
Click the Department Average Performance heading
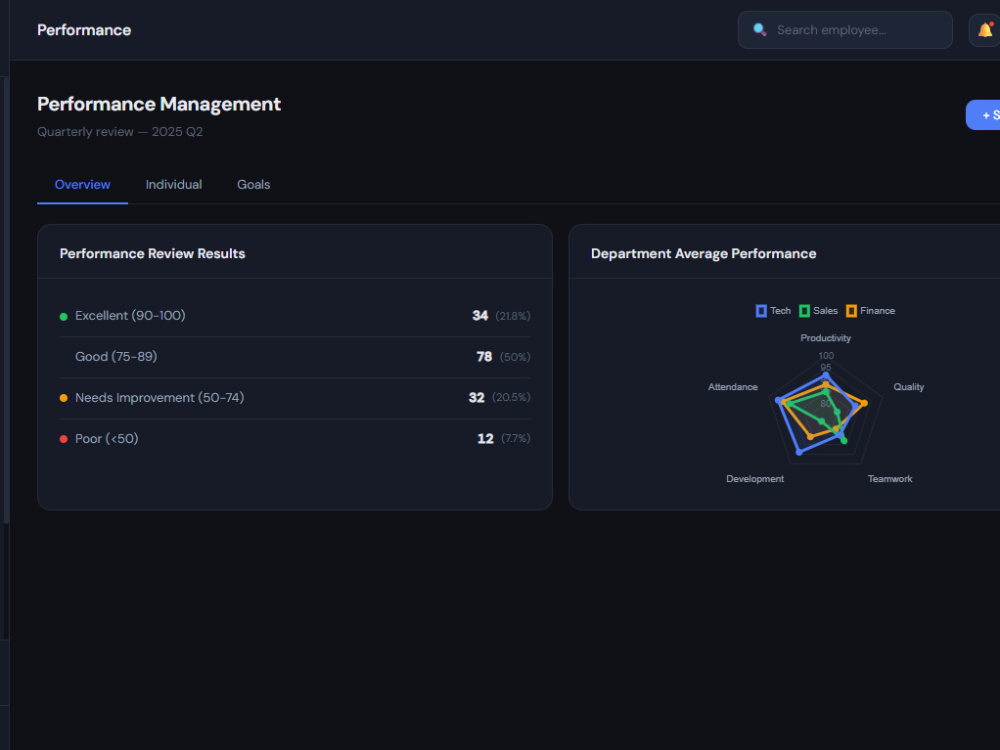[703, 254]
